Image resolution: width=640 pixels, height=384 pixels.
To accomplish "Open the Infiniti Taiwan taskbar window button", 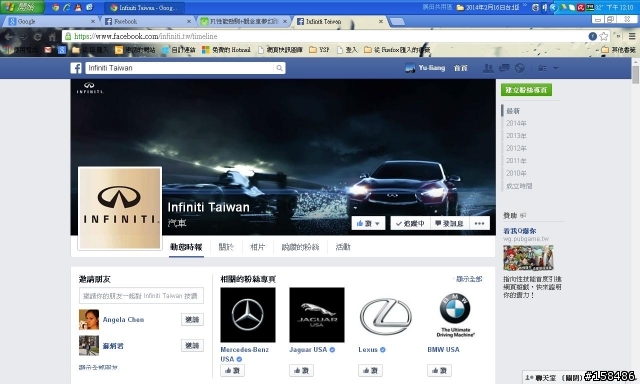I will tap(144, 7).
